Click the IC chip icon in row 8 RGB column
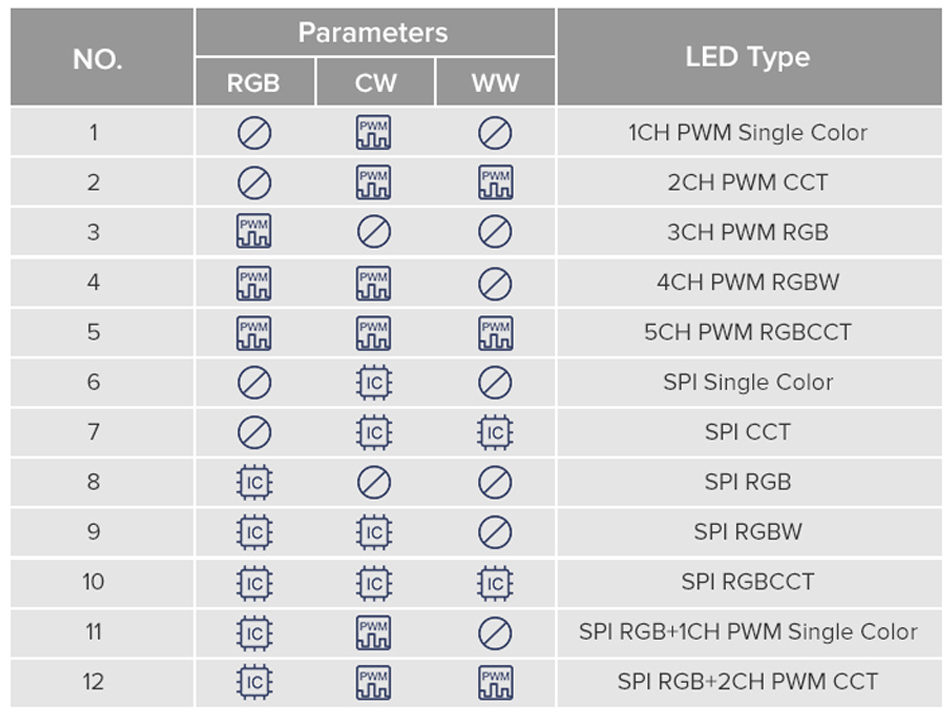Image resolution: width=950 pixels, height=728 pixels. click(x=254, y=482)
